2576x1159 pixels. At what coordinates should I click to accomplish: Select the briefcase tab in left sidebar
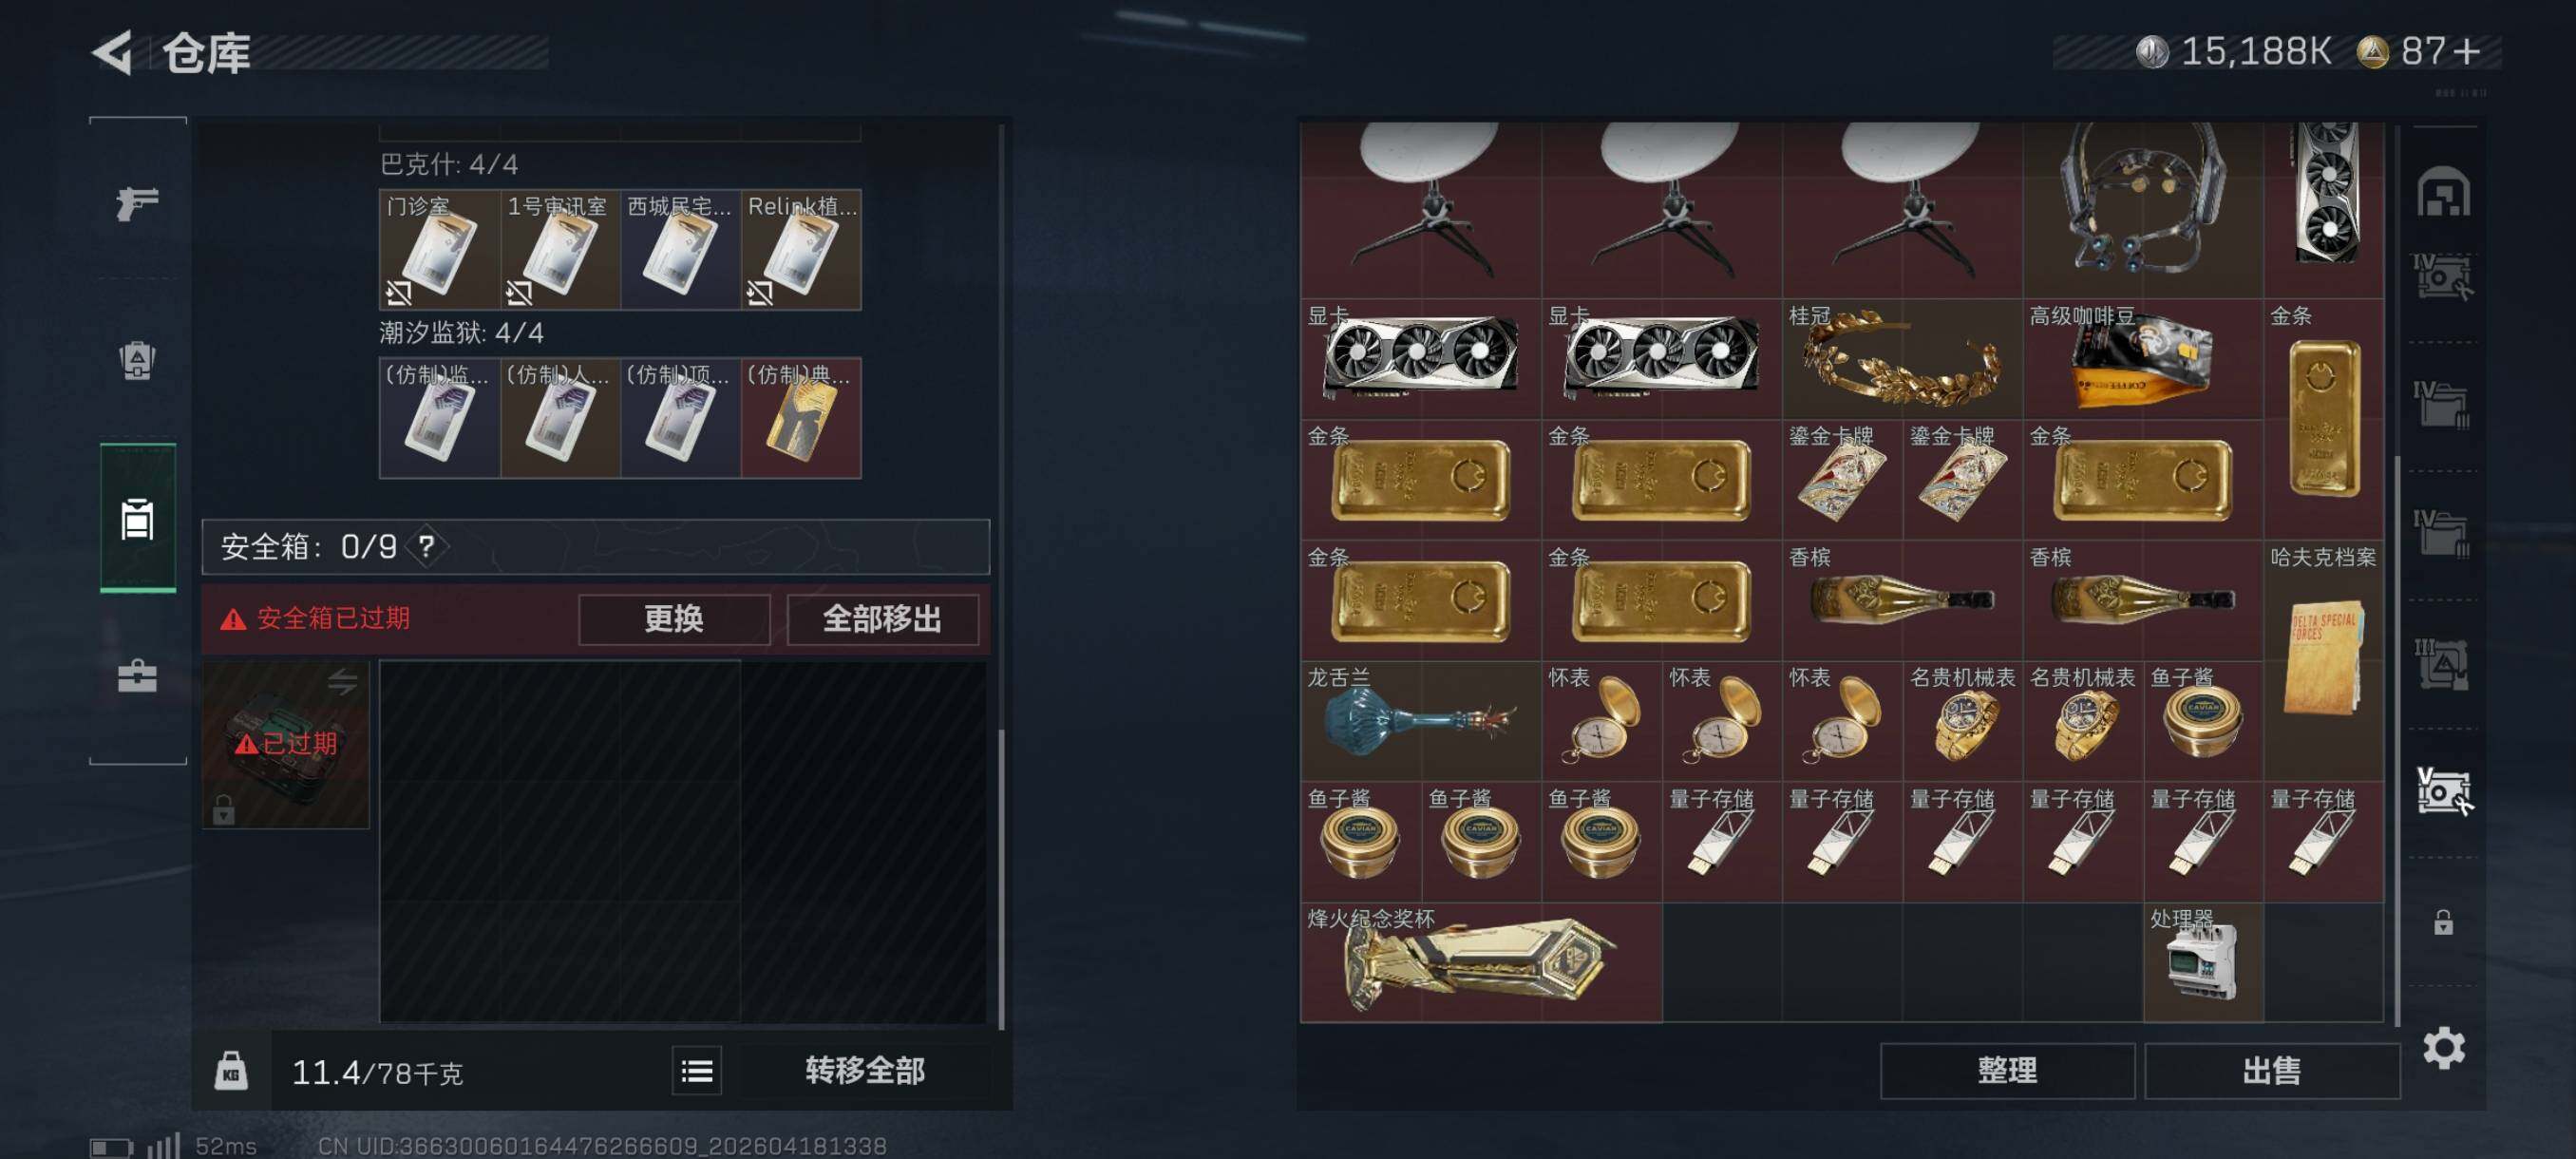pos(137,676)
